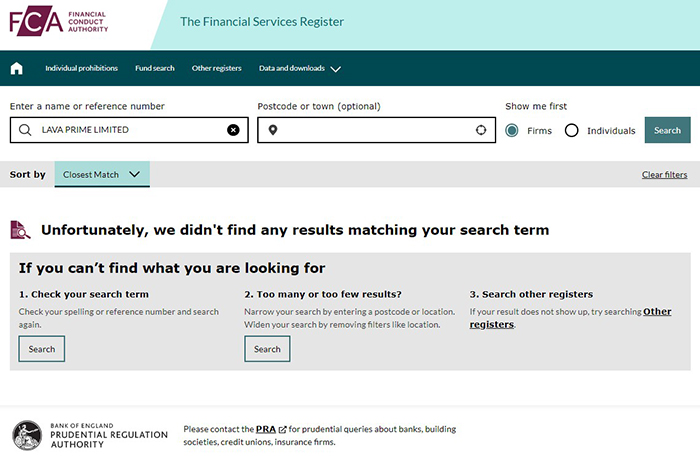
Task: Click the magnifying glass icon in name field
Action: 25,130
